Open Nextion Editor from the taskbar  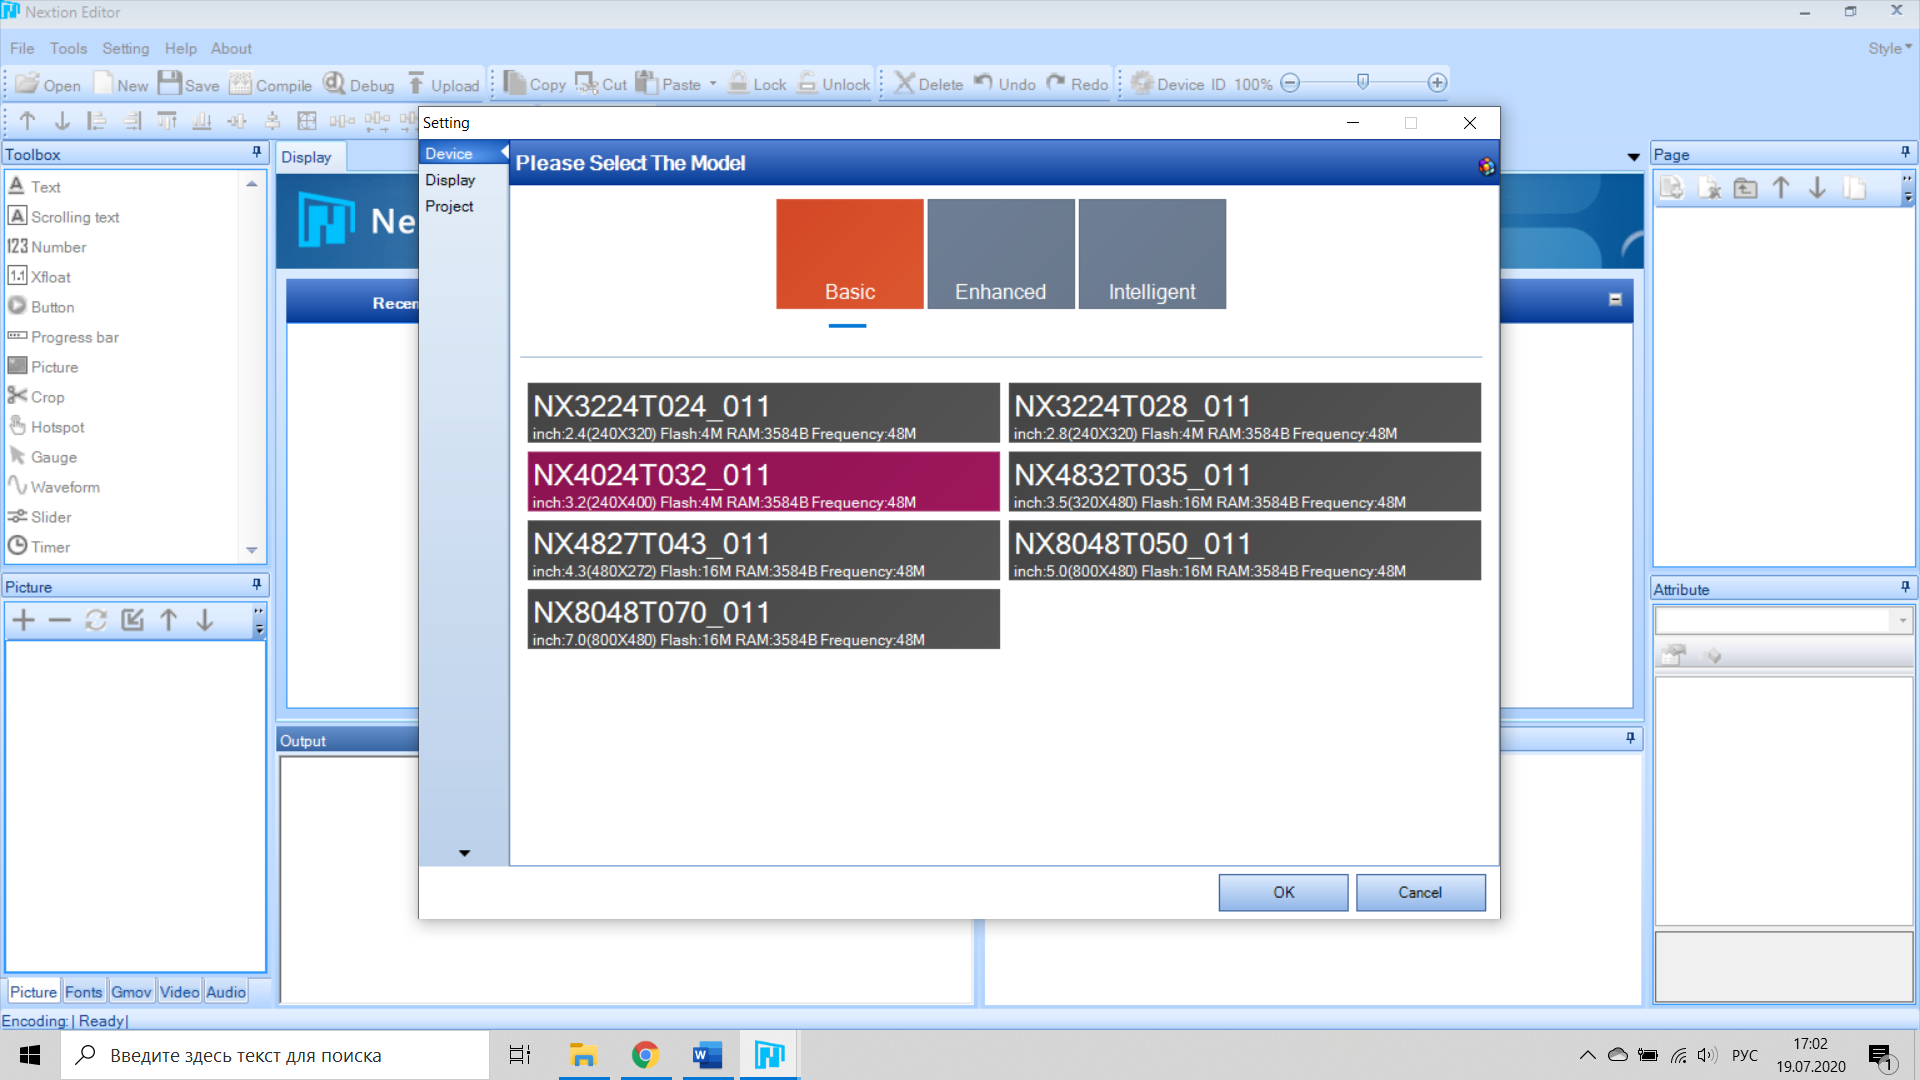coord(769,1055)
